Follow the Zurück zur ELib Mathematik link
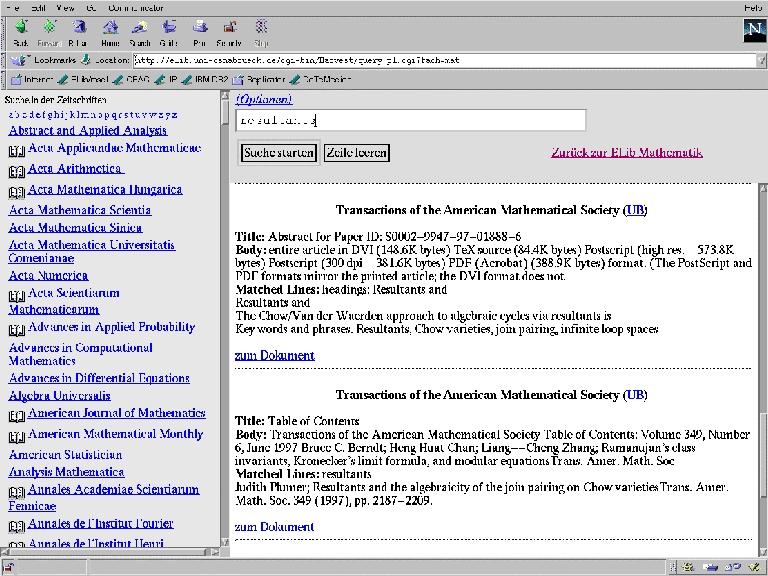The image size is (768, 576). coord(626,152)
